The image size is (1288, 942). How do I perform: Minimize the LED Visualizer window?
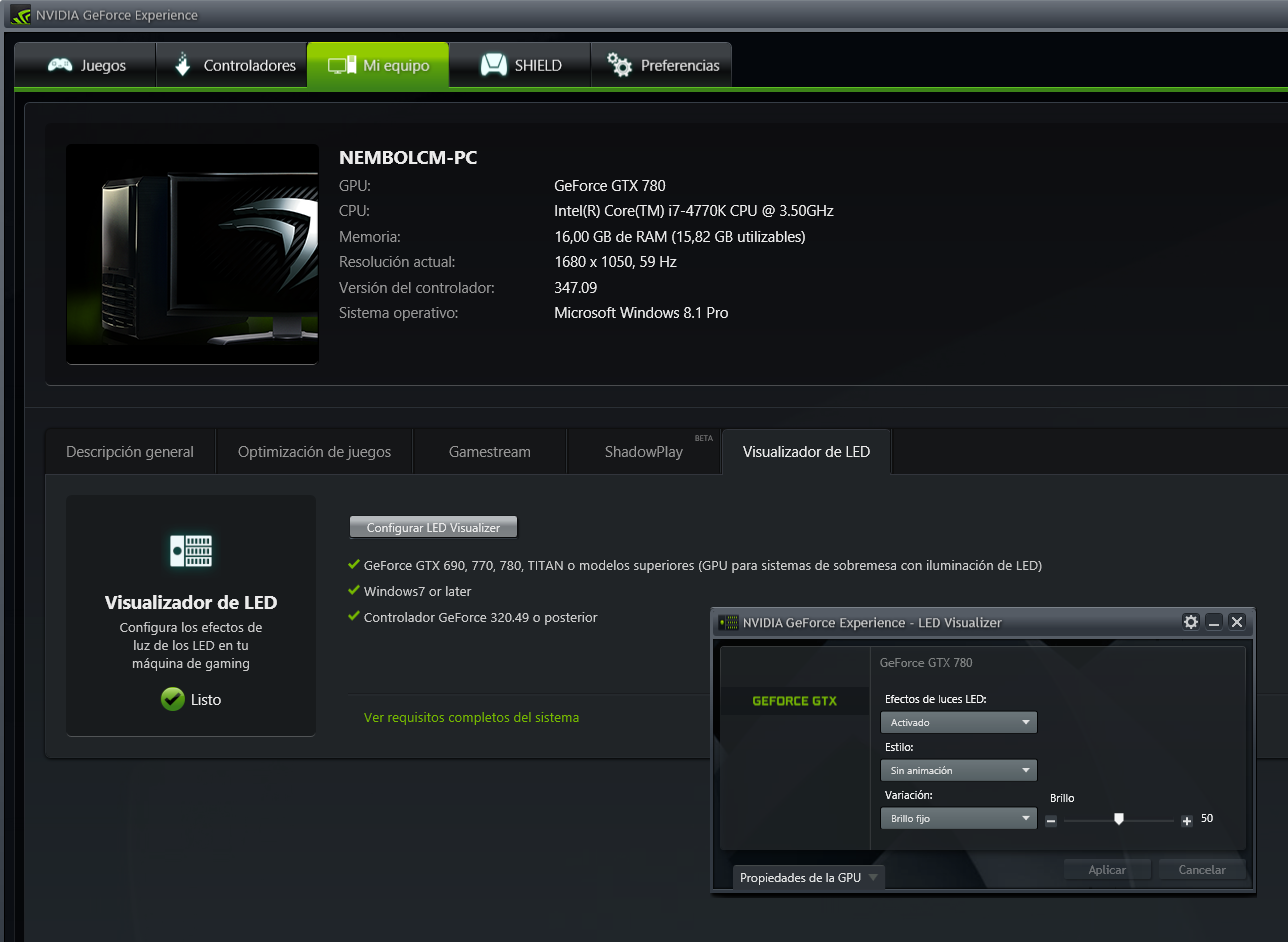(1214, 622)
